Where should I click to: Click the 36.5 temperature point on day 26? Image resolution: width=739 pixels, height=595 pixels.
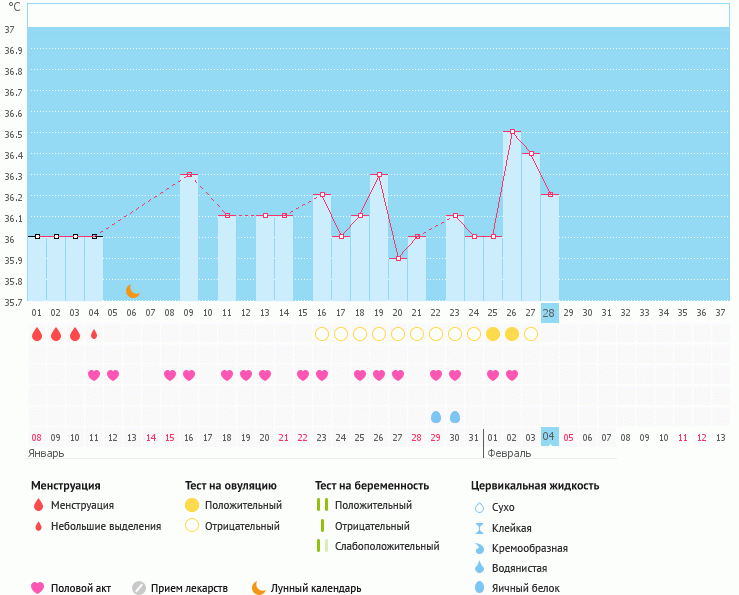pyautogui.click(x=512, y=131)
